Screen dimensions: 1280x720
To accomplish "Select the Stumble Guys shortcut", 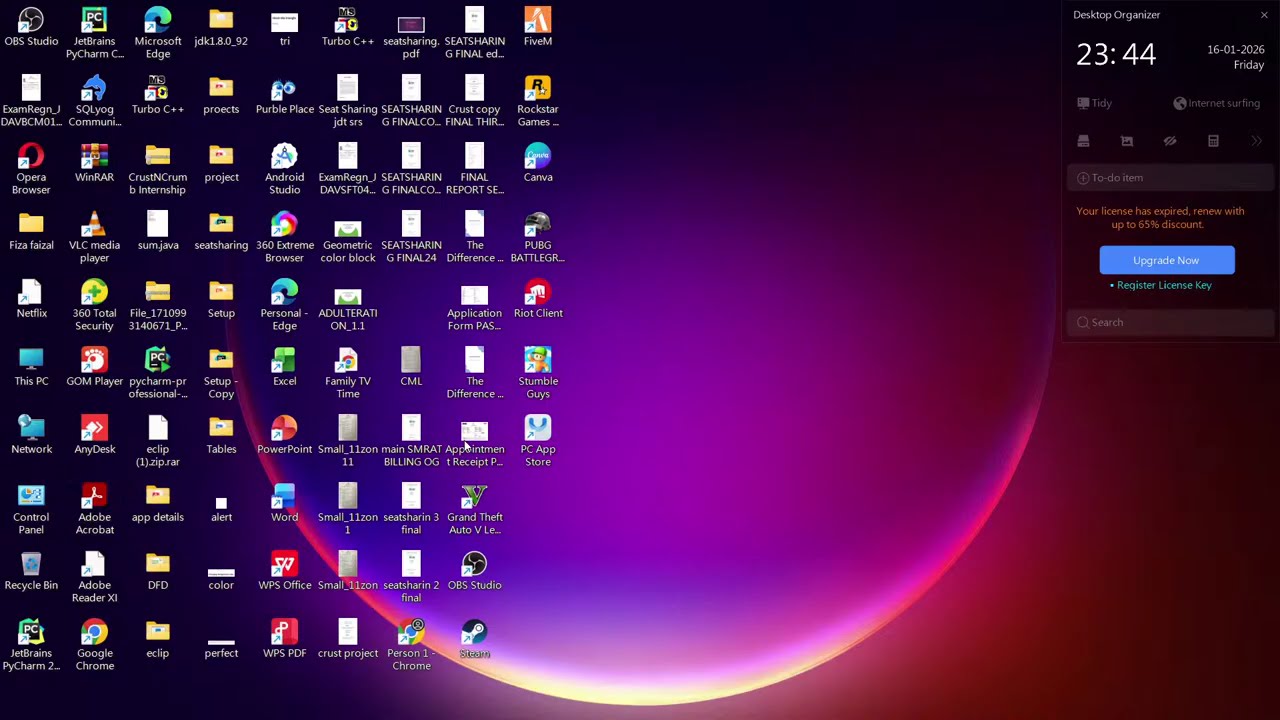I will pos(538,373).
